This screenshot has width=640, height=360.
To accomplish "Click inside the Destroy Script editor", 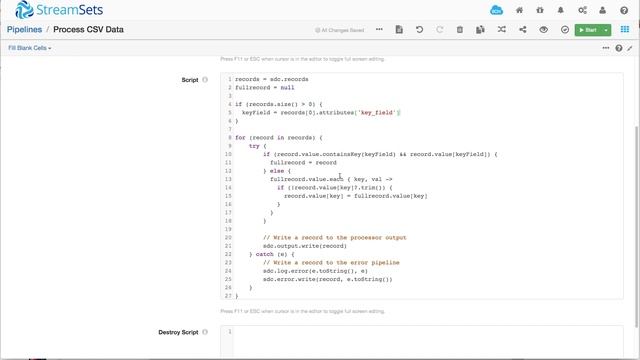I will [x=422, y=342].
